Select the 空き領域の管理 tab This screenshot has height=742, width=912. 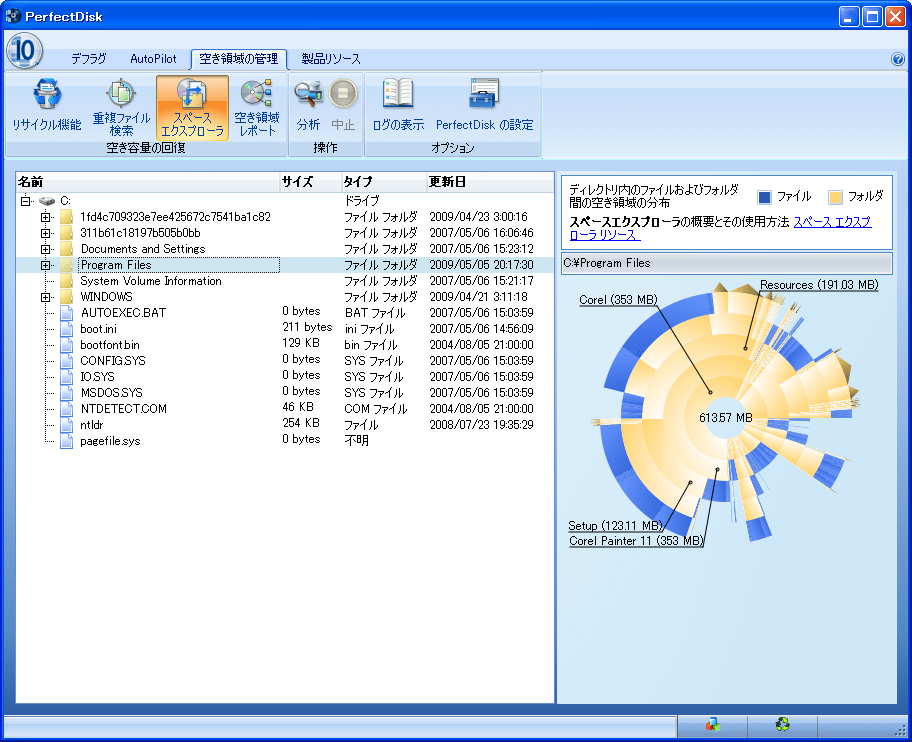pos(238,59)
